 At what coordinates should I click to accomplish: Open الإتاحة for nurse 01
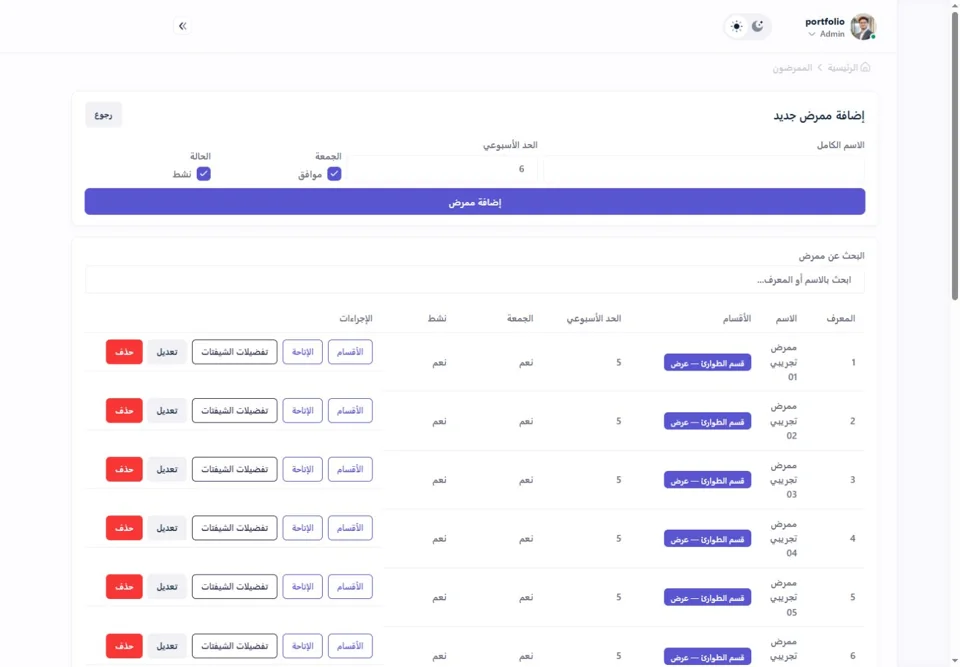pos(302,352)
